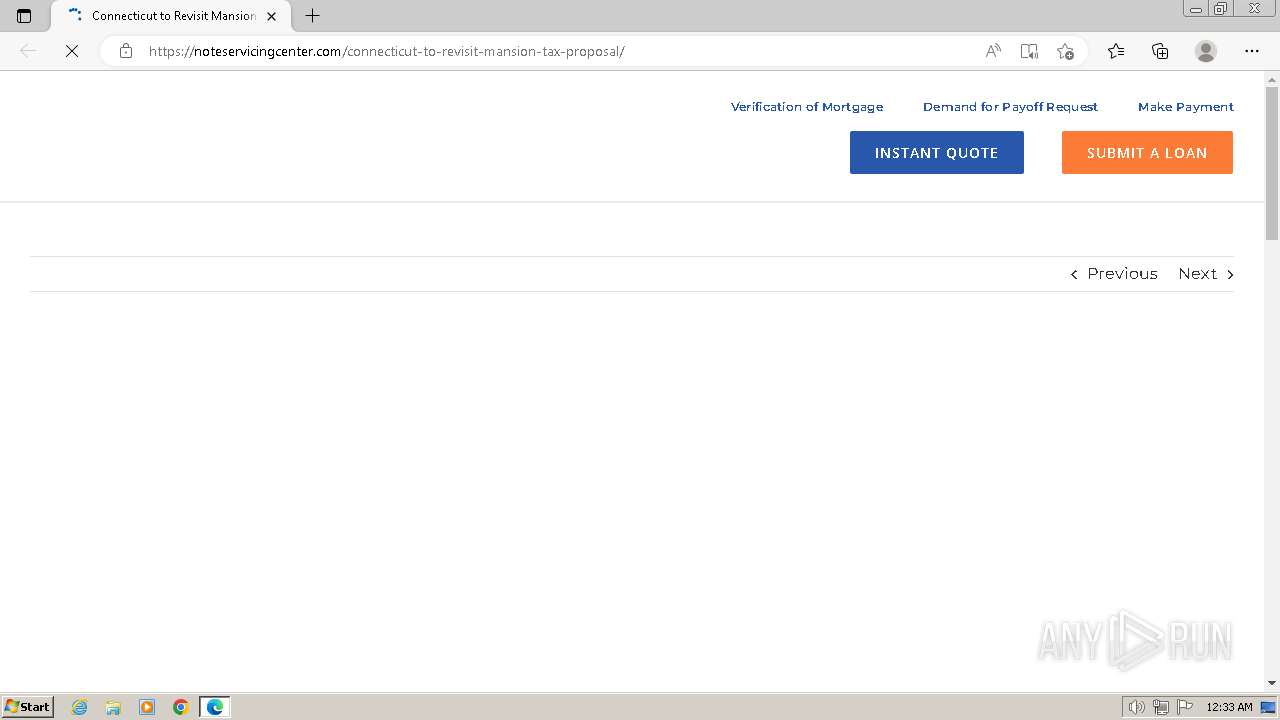Activate Read Aloud icon
The image size is (1280, 720).
pyautogui.click(x=993, y=51)
